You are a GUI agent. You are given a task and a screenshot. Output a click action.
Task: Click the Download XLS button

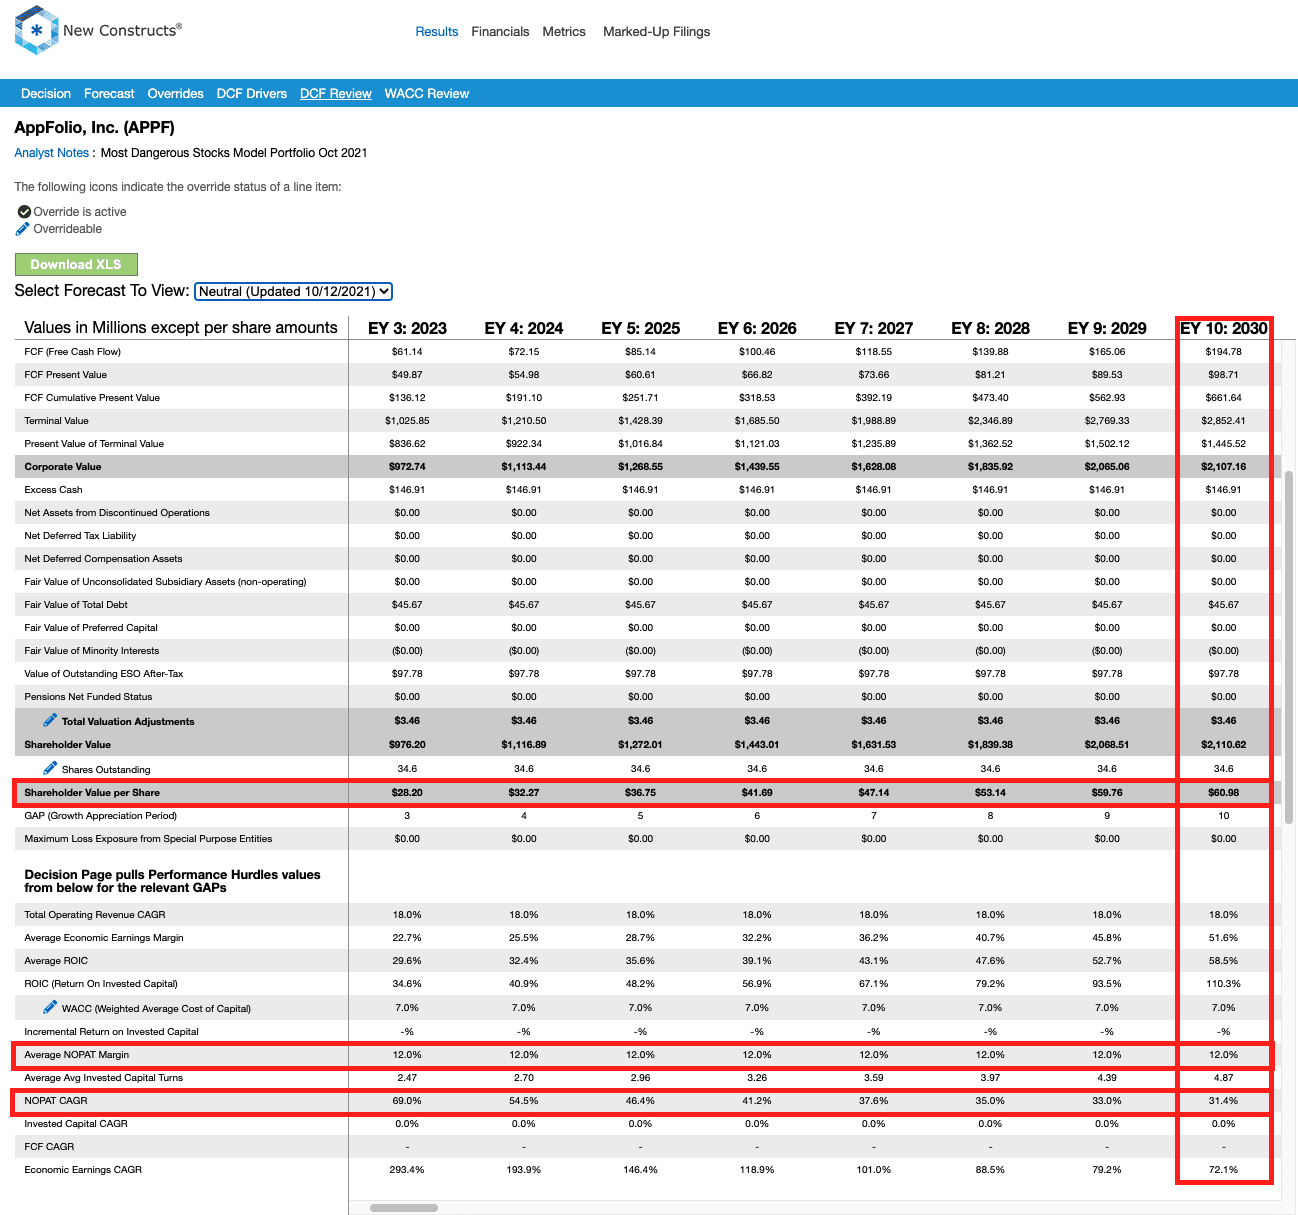pos(76,264)
